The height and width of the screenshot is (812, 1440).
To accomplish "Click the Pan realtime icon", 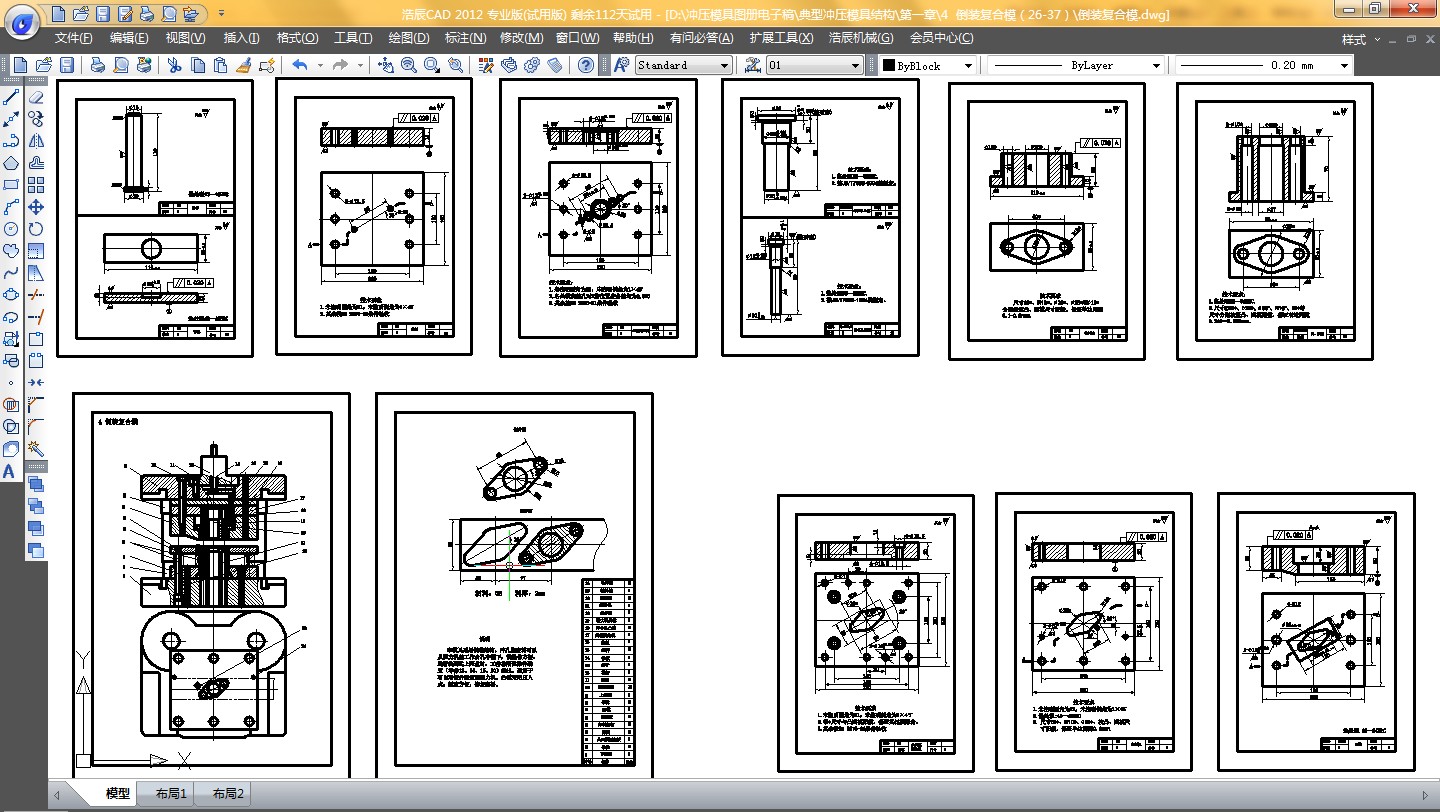I will [x=386, y=65].
